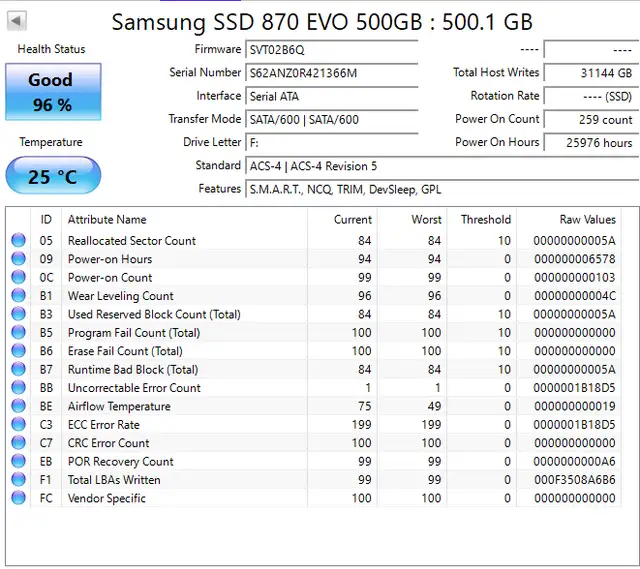Select the Features field S.M.A.R.T., NCQ, TRIM
The width and height of the screenshot is (640, 569).
[x=442, y=189]
